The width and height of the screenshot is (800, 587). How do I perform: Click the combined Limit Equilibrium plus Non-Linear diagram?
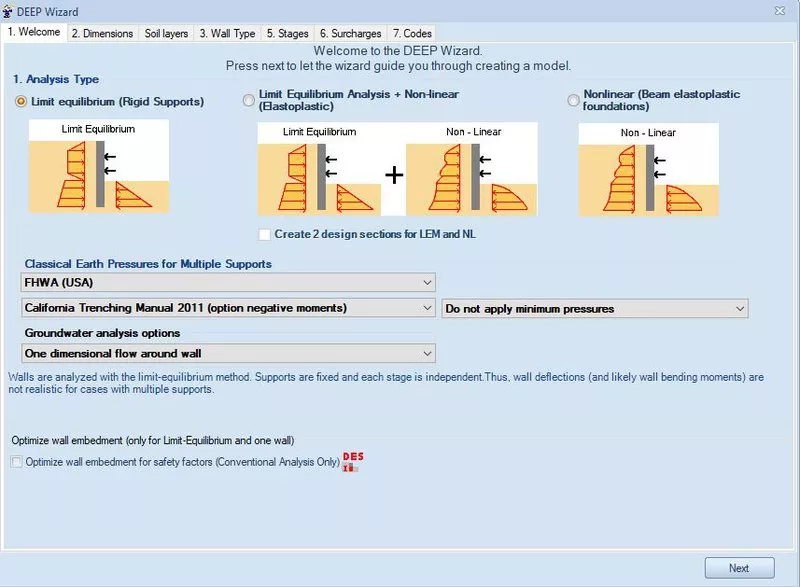pyautogui.click(x=397, y=169)
